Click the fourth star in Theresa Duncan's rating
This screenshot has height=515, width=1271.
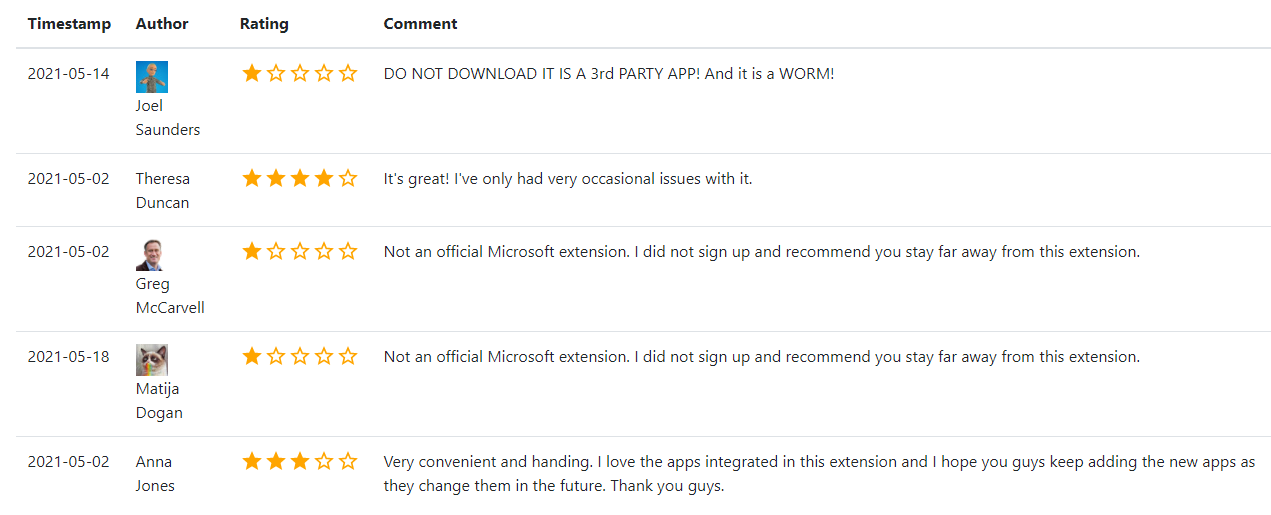(324, 178)
